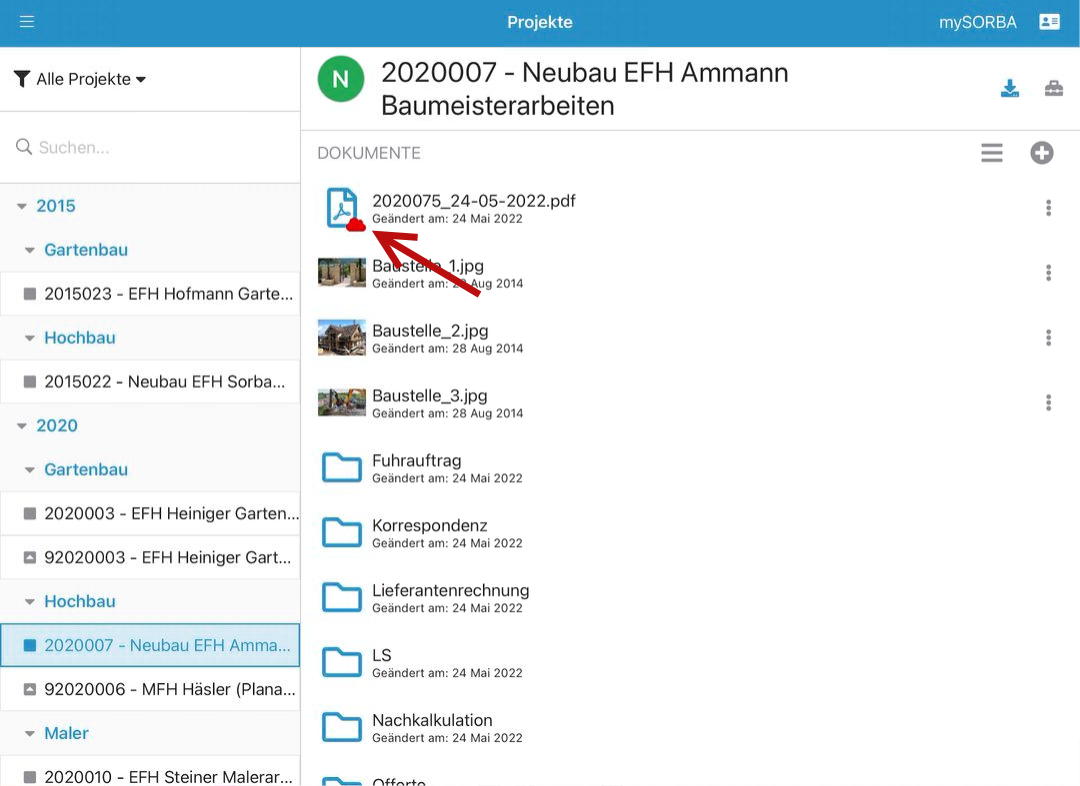This screenshot has width=1080, height=786.
Task: Open options for 2020075_24-05-2022.pdf
Action: [x=1048, y=208]
